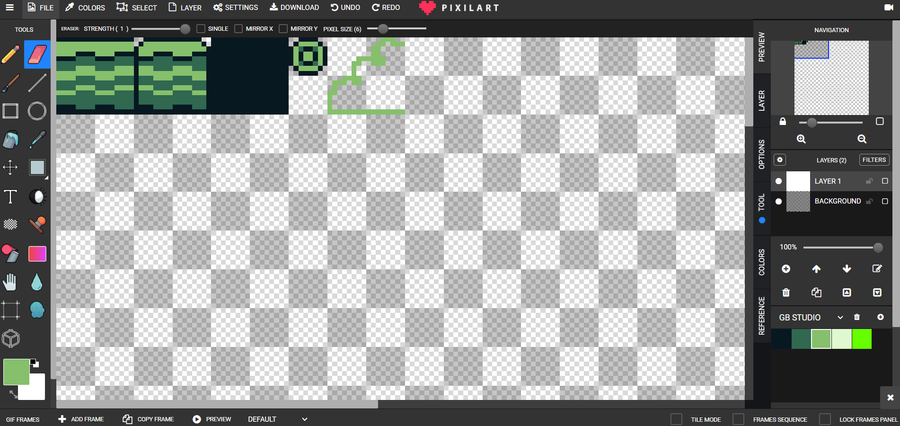
Task: Select the 3D cube tool
Action: (10, 339)
